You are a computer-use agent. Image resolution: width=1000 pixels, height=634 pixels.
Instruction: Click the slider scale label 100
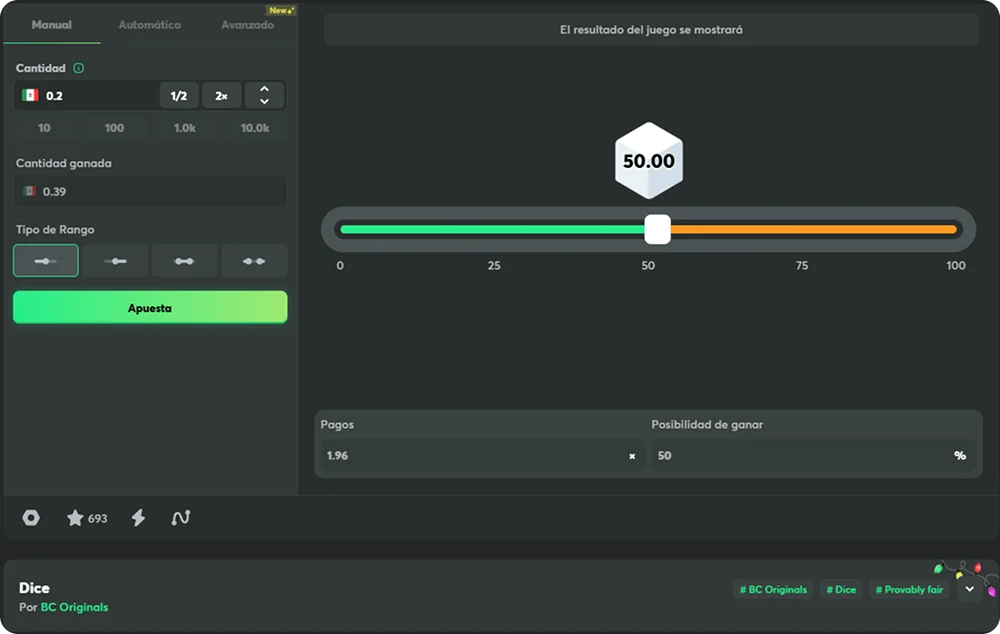(955, 265)
